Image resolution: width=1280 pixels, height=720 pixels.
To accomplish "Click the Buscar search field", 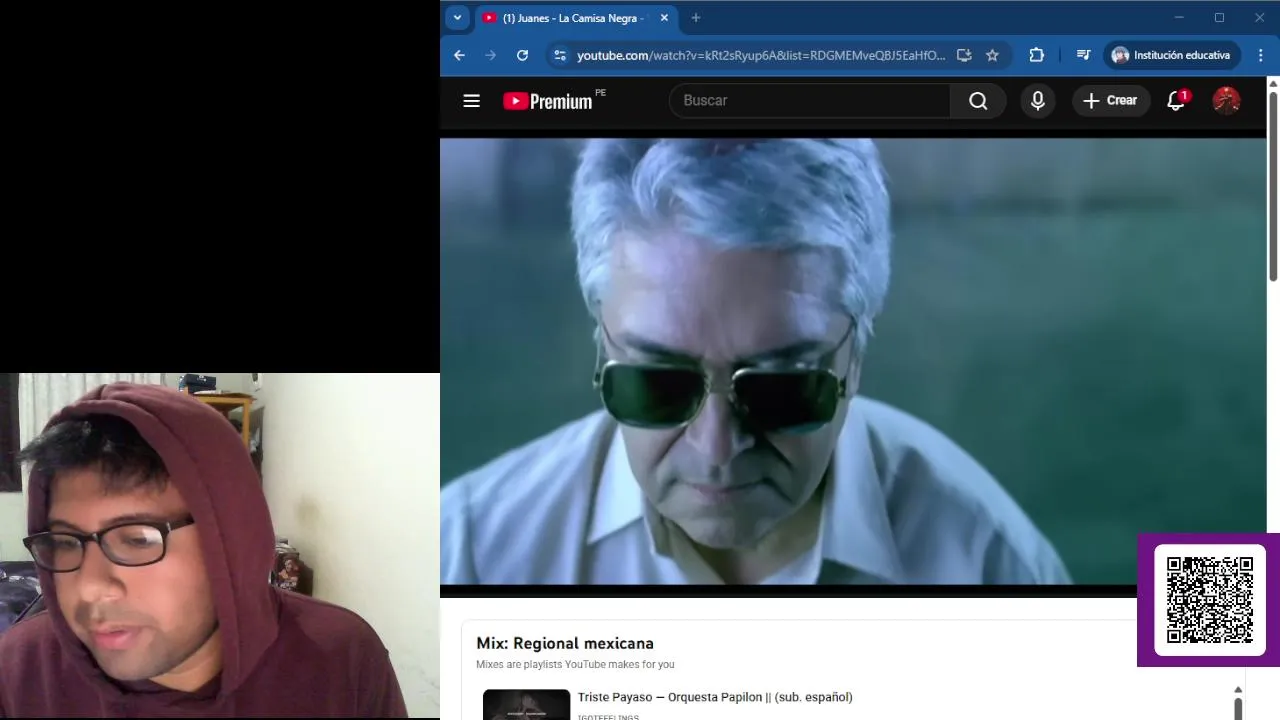I will coord(810,100).
